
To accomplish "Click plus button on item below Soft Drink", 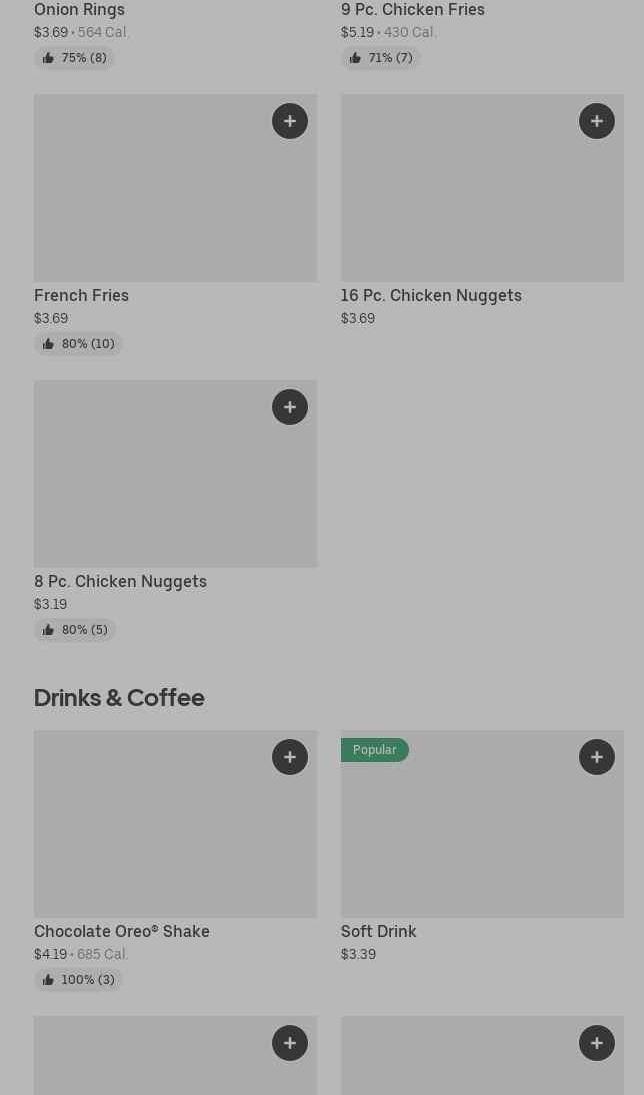I will coord(597,1043).
